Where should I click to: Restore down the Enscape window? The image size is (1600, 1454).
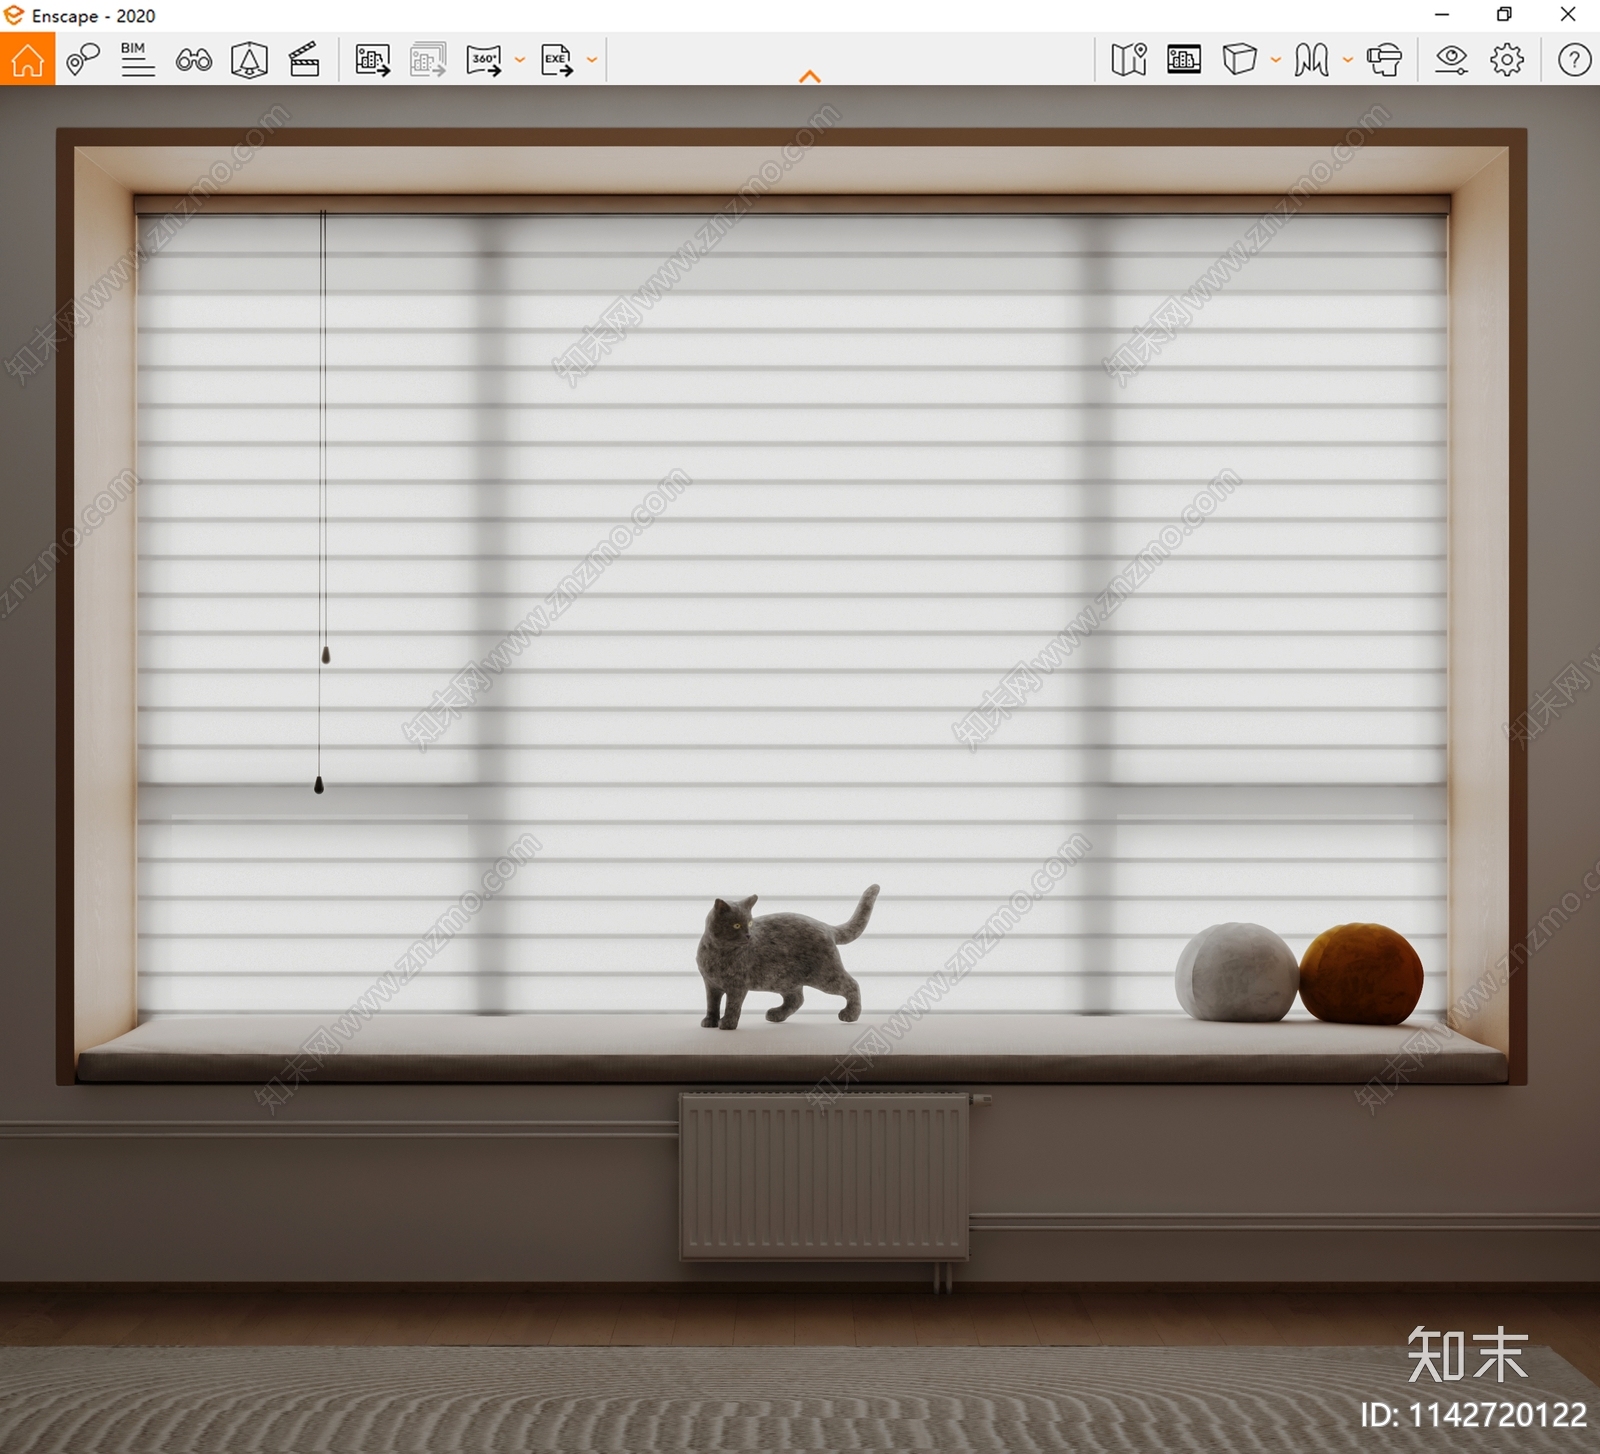(1504, 15)
